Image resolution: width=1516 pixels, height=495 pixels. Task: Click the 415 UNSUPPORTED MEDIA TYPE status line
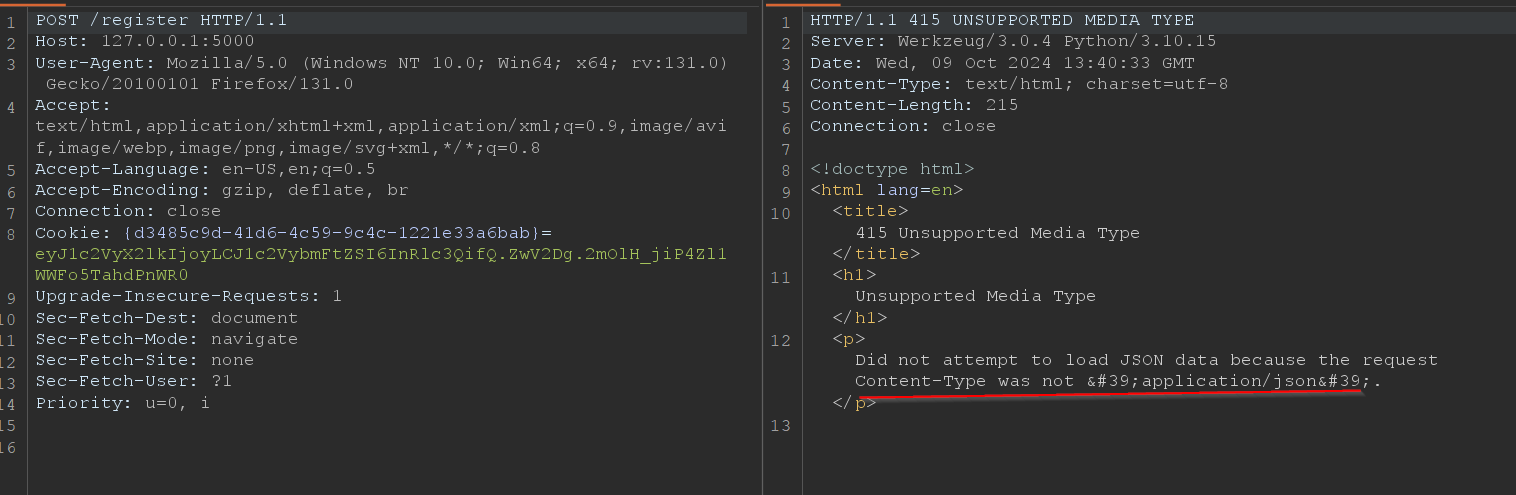(1002, 20)
